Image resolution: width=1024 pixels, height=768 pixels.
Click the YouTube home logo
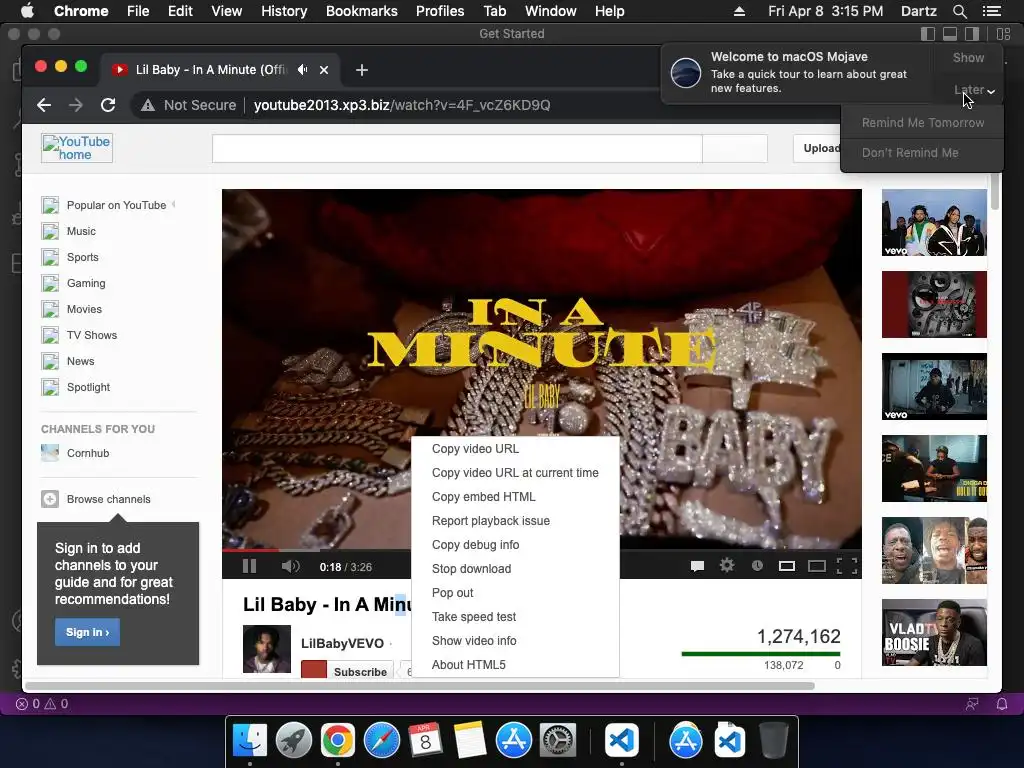77,148
